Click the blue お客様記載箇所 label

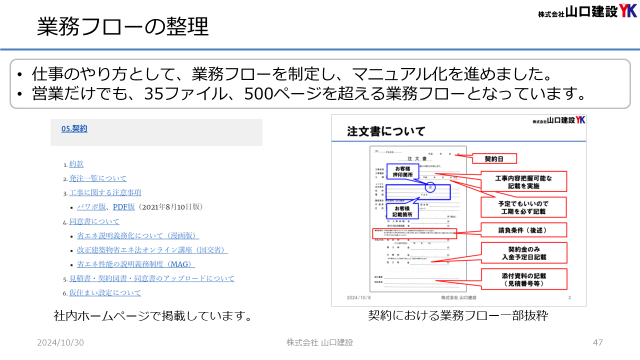(x=402, y=211)
